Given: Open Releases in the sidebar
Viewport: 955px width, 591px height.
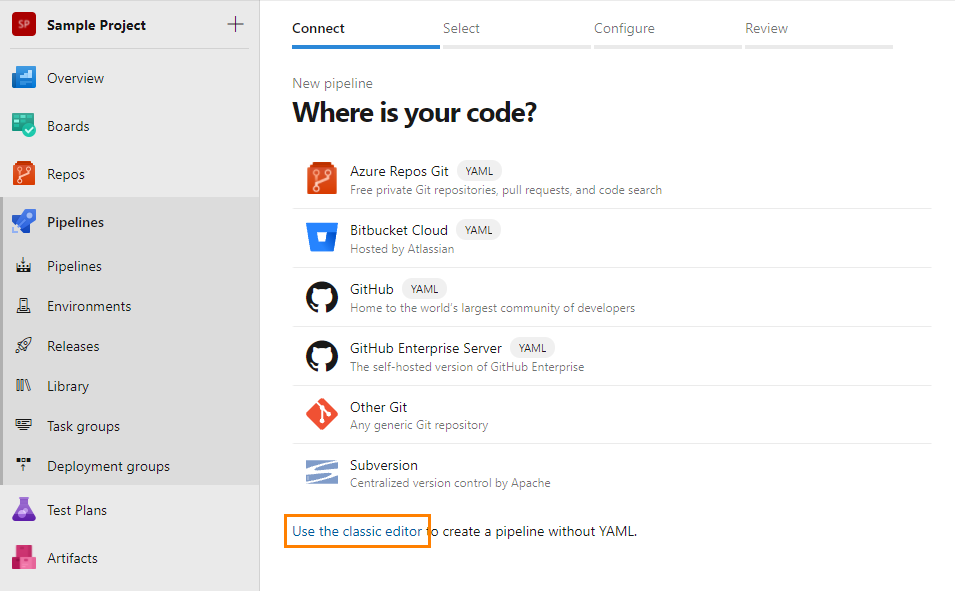Looking at the screenshot, I should click(75, 346).
